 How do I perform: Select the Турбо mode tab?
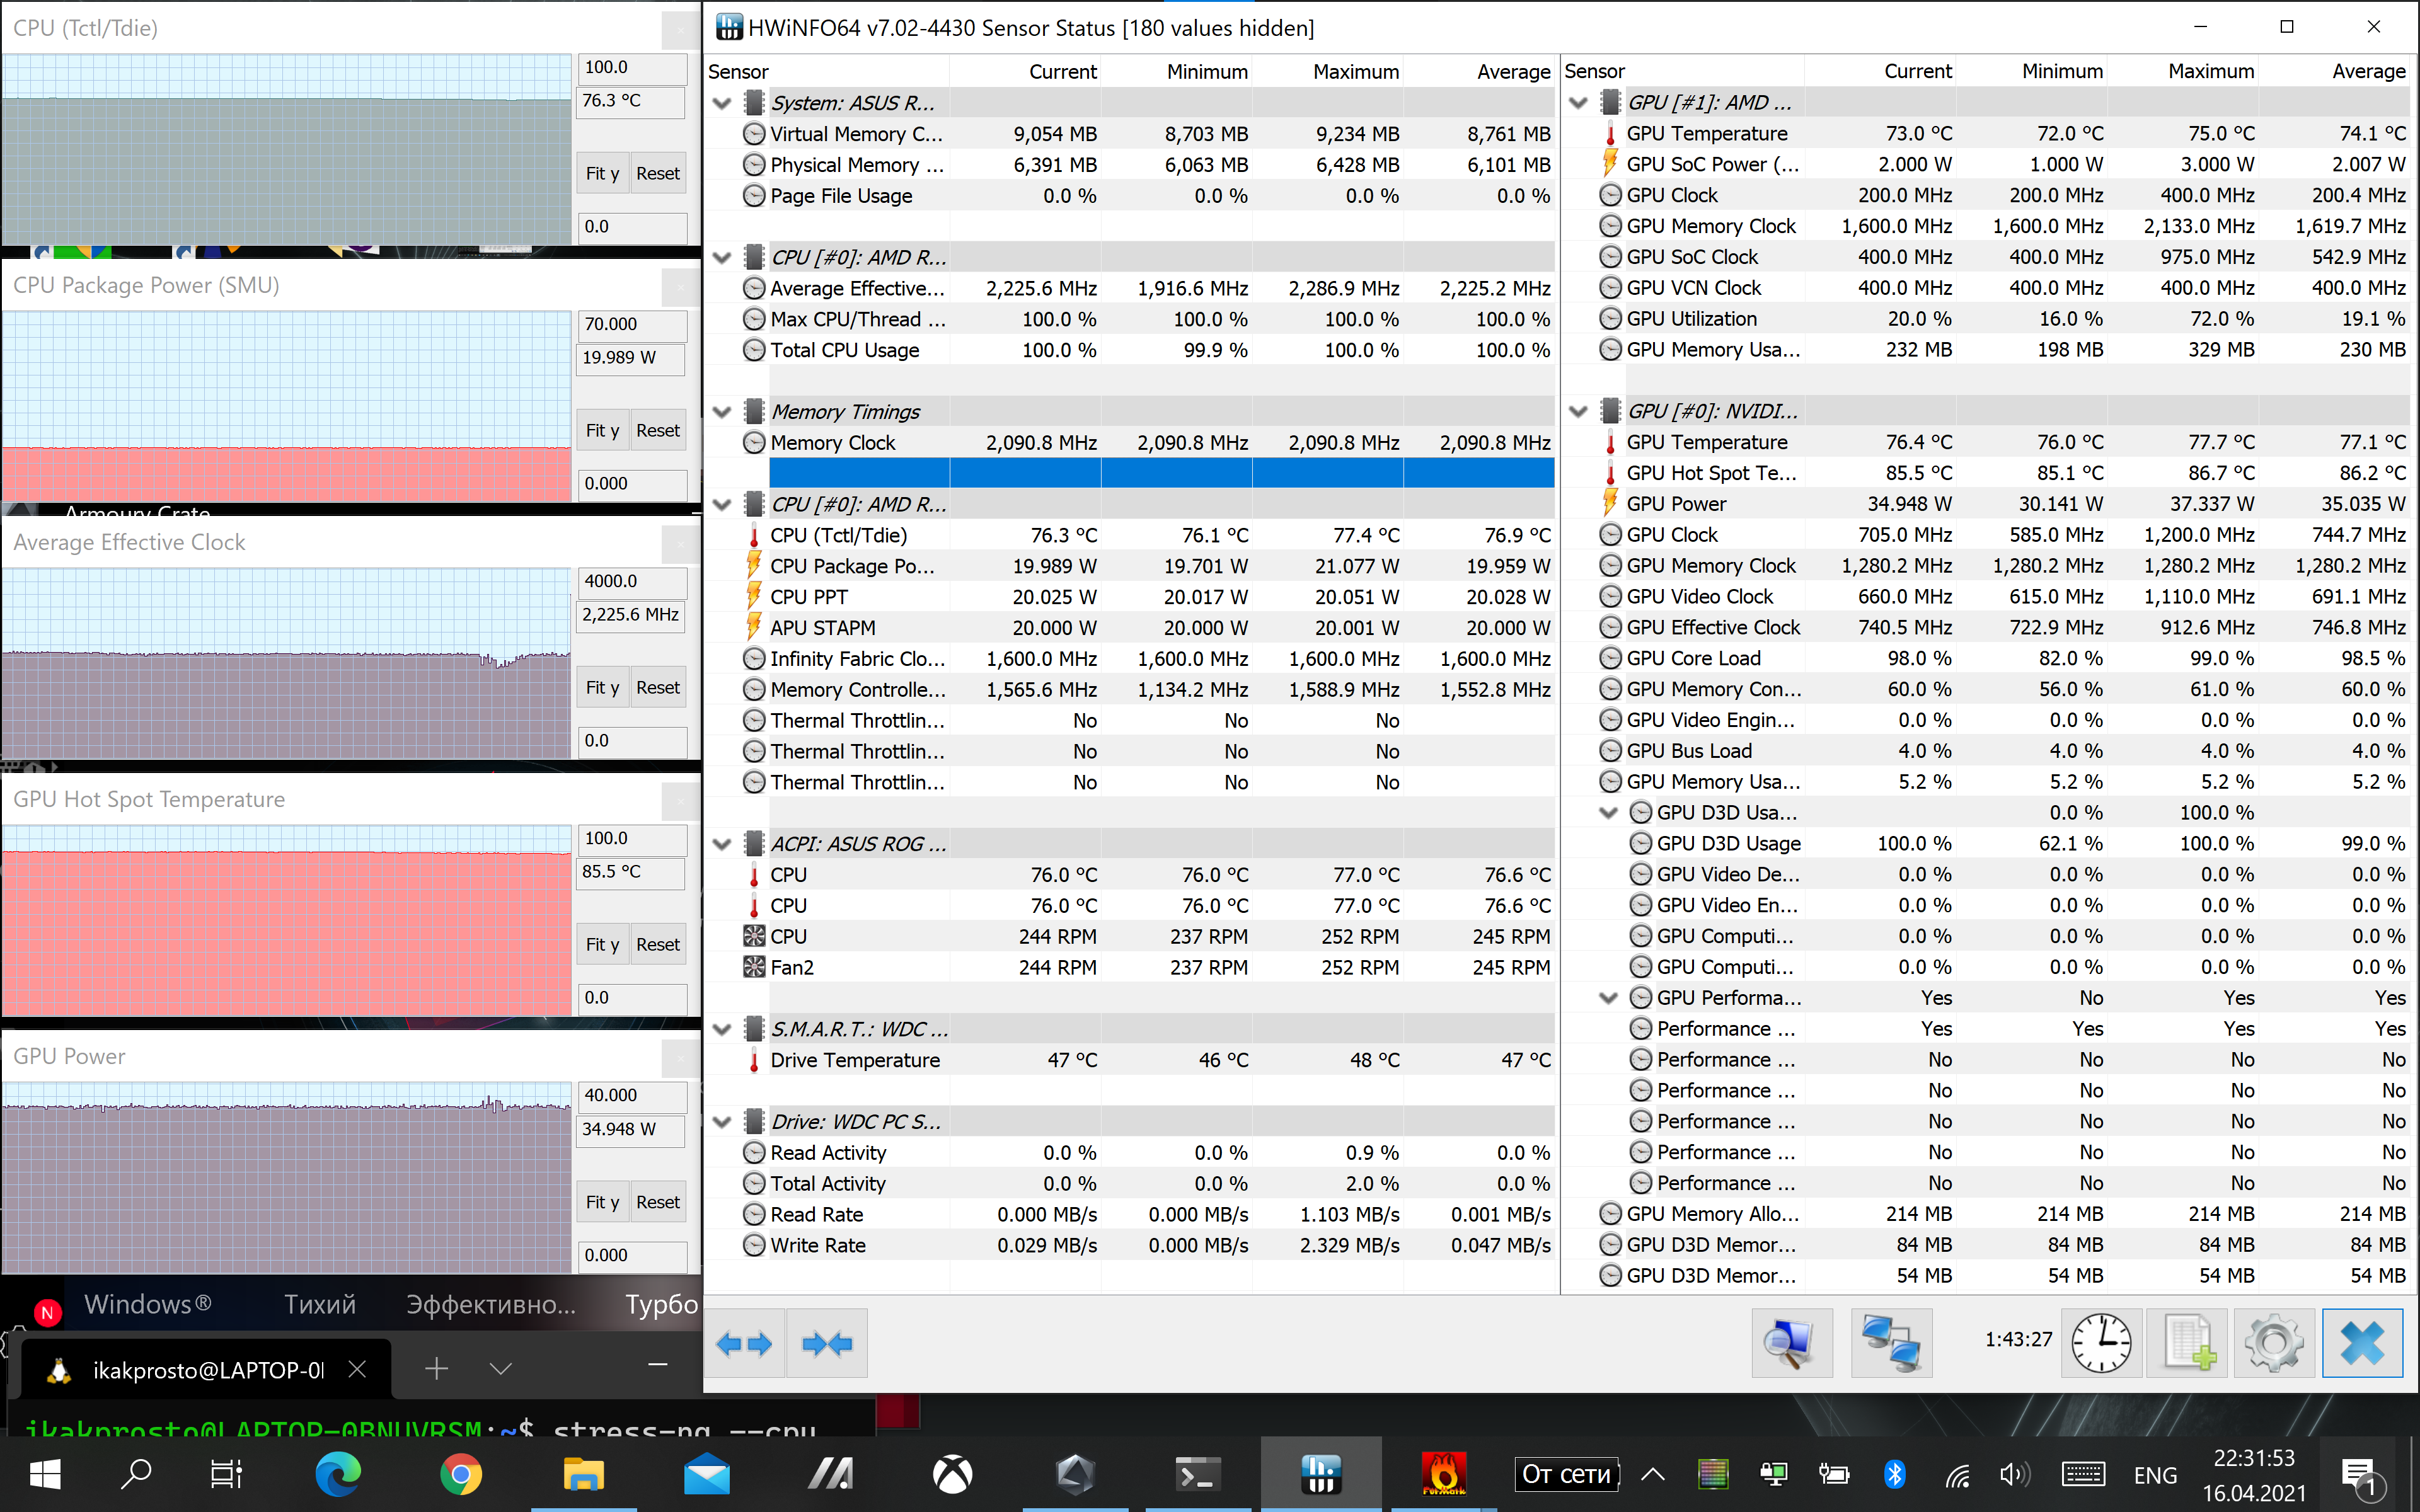point(660,1304)
